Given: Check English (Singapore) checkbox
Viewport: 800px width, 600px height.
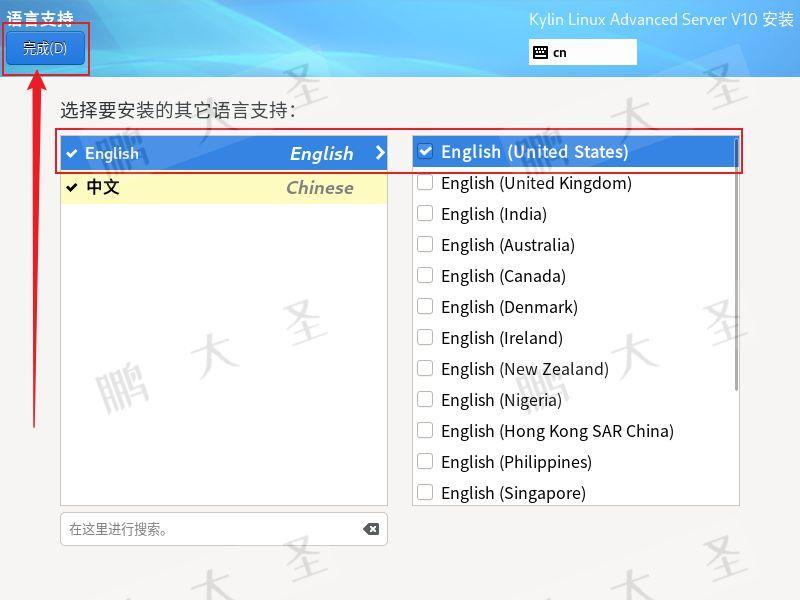Looking at the screenshot, I should tap(425, 493).
